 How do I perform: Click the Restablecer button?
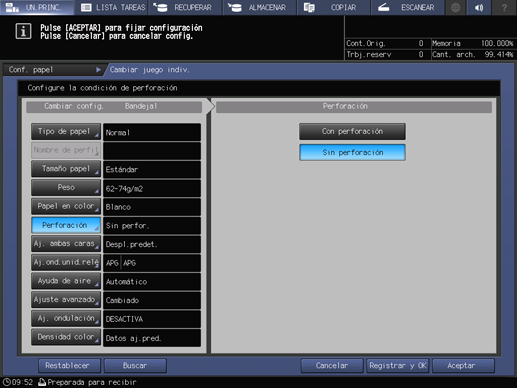pyautogui.click(x=69, y=366)
